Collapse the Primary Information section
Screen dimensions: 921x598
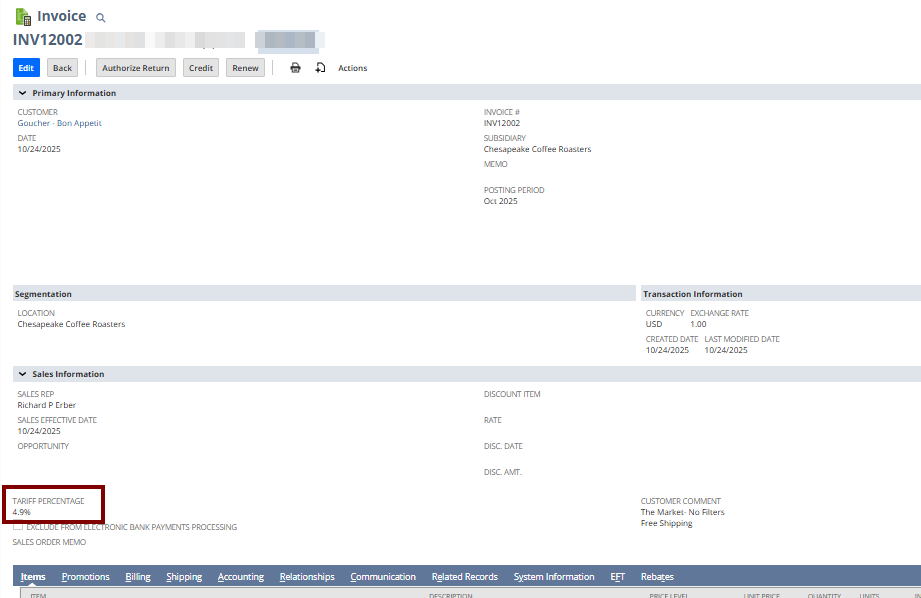coord(22,93)
